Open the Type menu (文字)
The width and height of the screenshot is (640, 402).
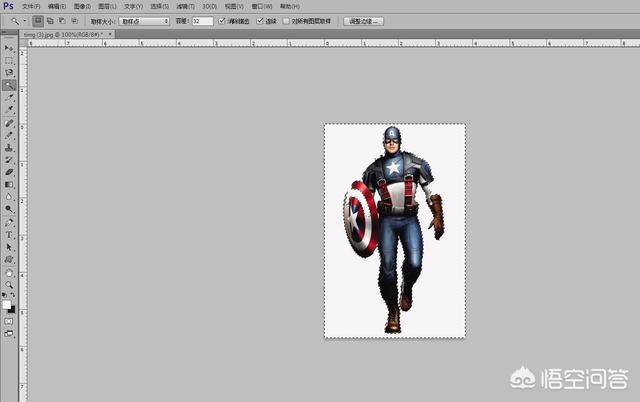(x=133, y=7)
